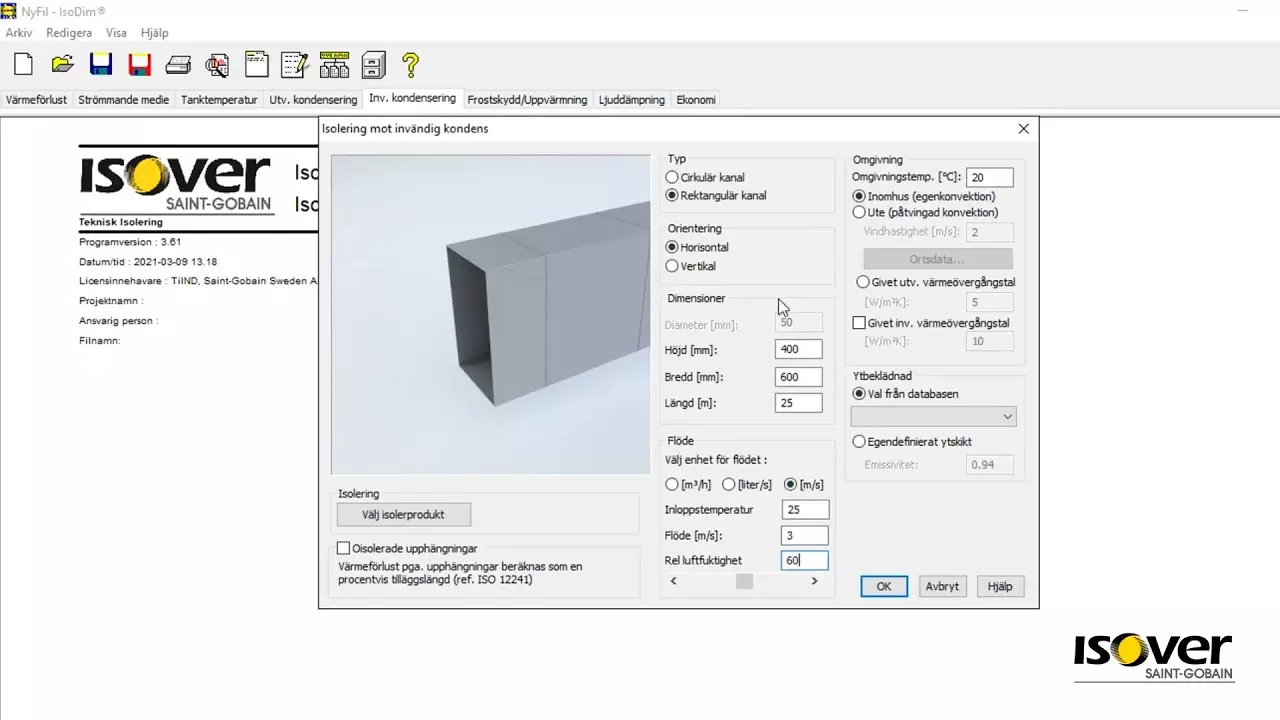The width and height of the screenshot is (1280, 720).
Task: Open the Visa menu
Action: pyautogui.click(x=116, y=33)
